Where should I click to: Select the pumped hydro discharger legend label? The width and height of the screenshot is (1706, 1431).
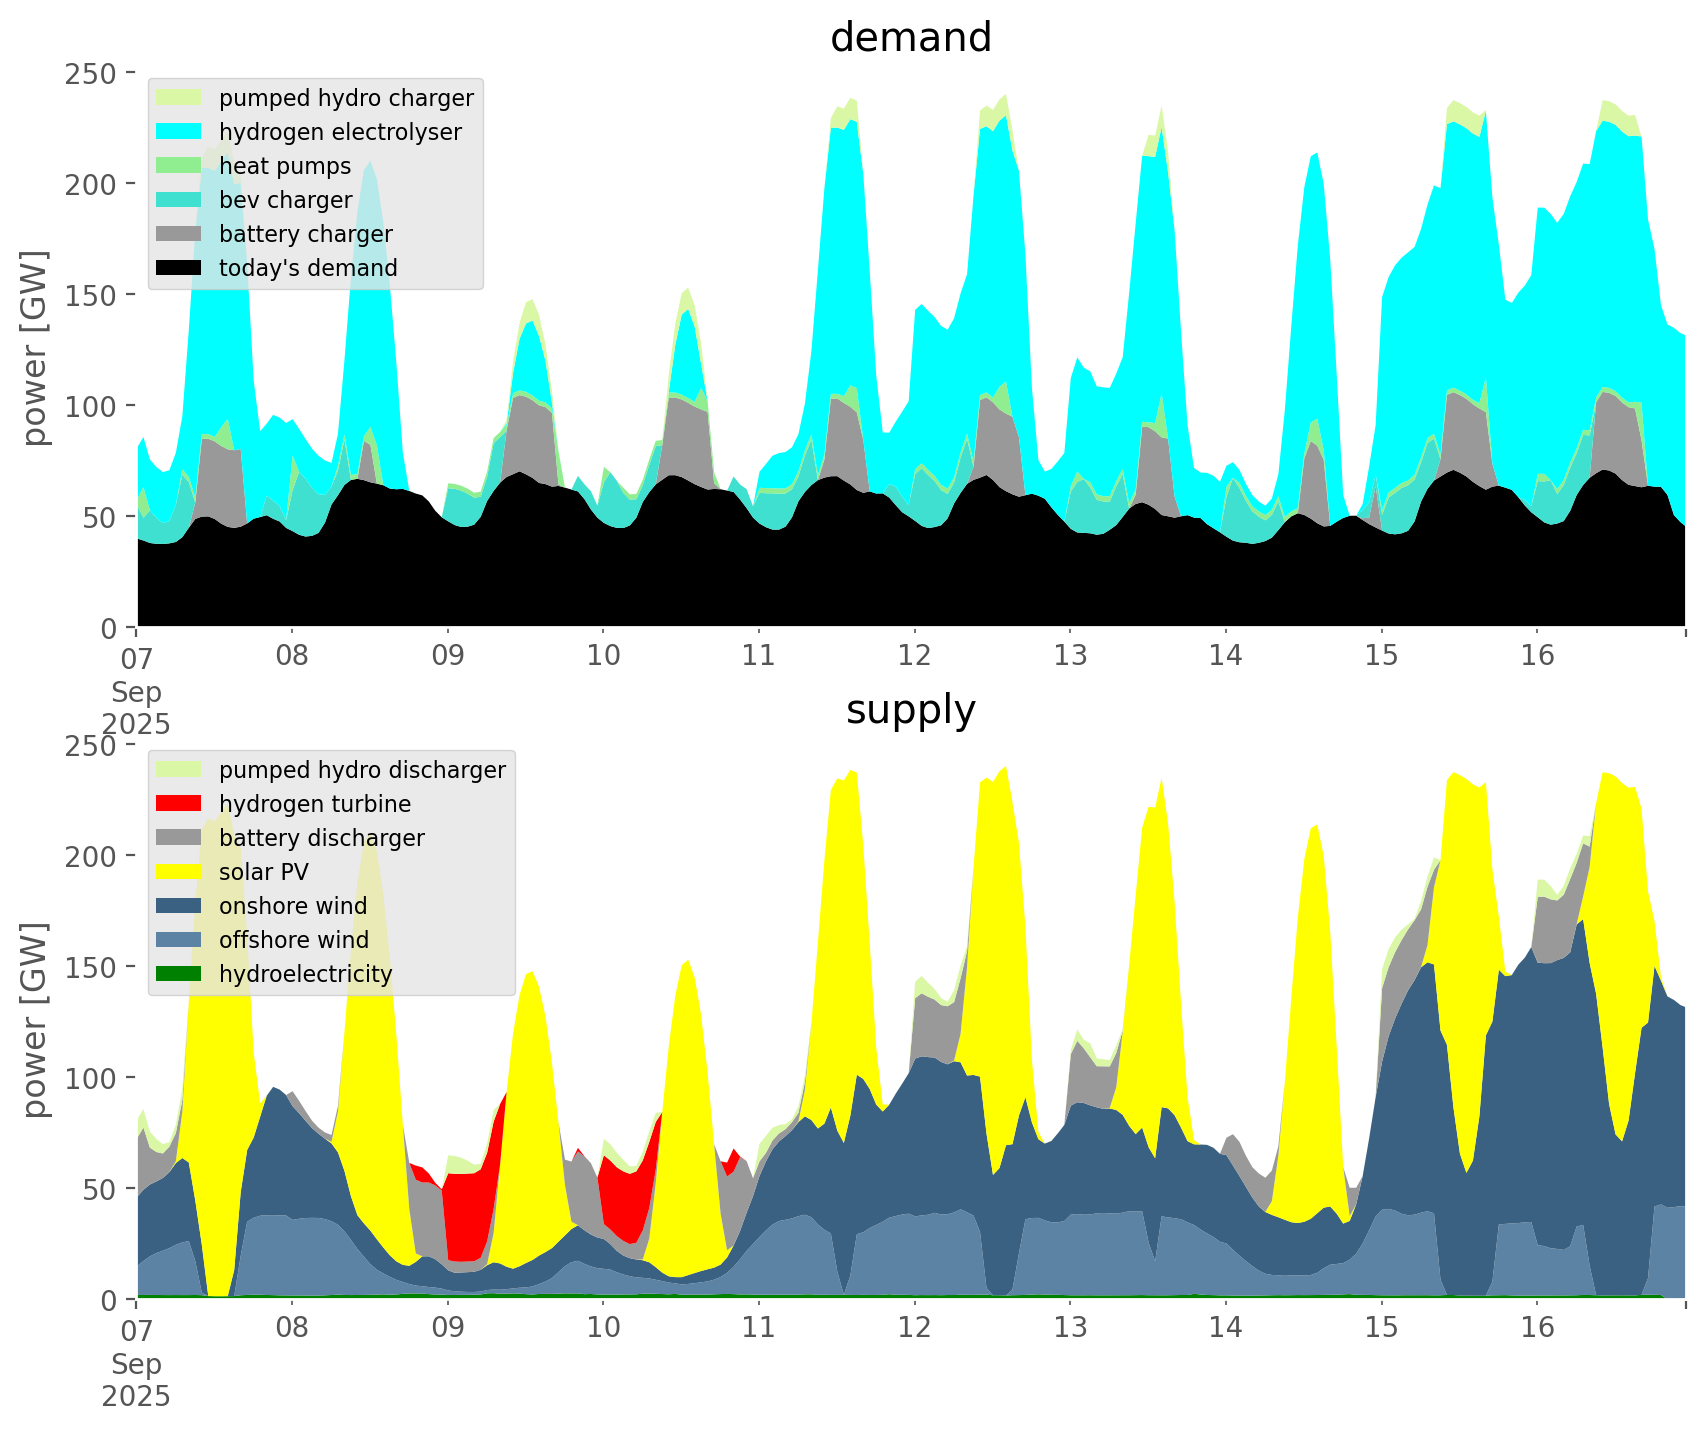pyautogui.click(x=362, y=770)
